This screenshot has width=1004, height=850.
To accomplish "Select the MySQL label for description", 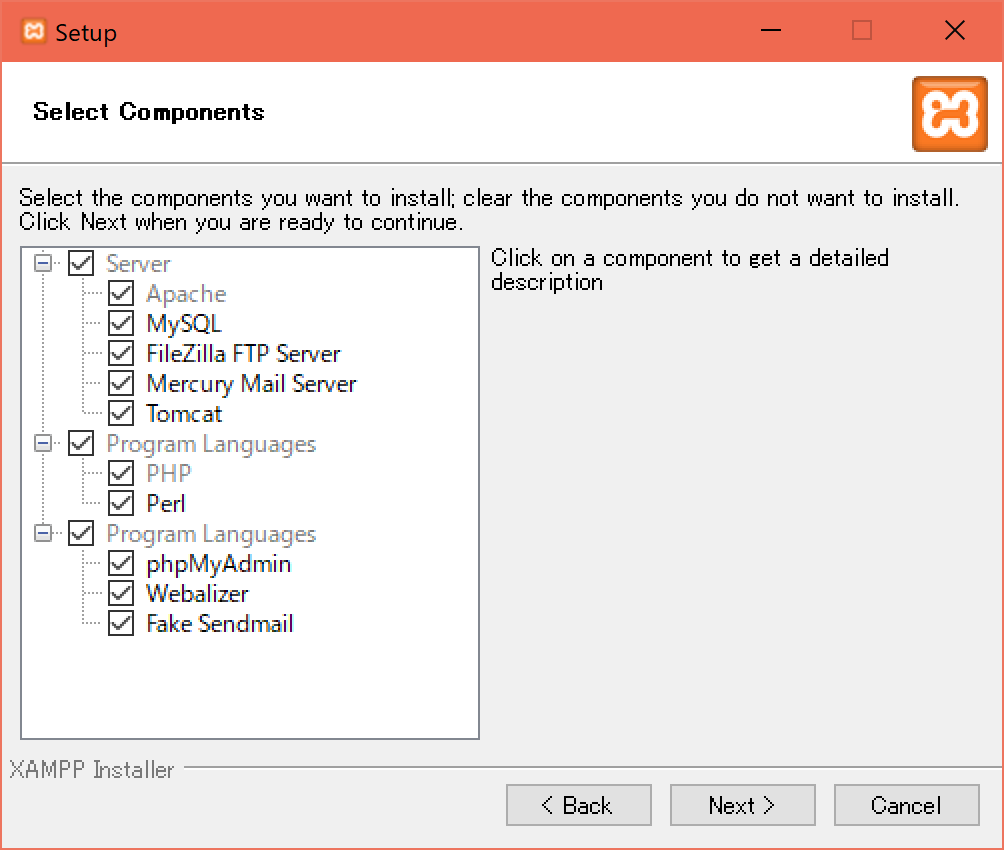I will click(x=184, y=324).
